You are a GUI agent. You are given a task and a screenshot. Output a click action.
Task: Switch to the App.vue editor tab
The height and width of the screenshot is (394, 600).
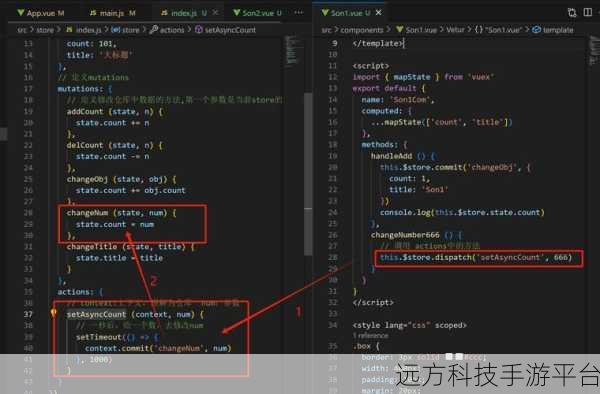(x=41, y=13)
